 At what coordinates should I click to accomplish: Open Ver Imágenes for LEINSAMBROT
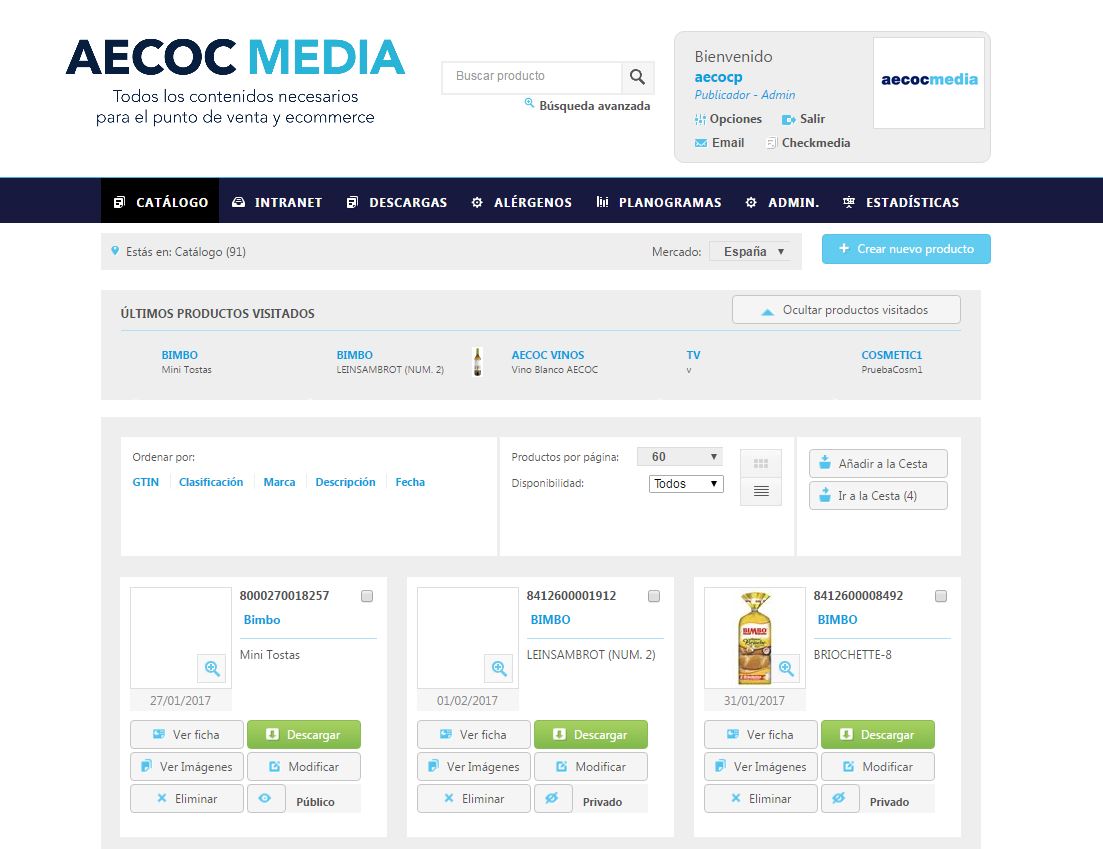(x=474, y=767)
